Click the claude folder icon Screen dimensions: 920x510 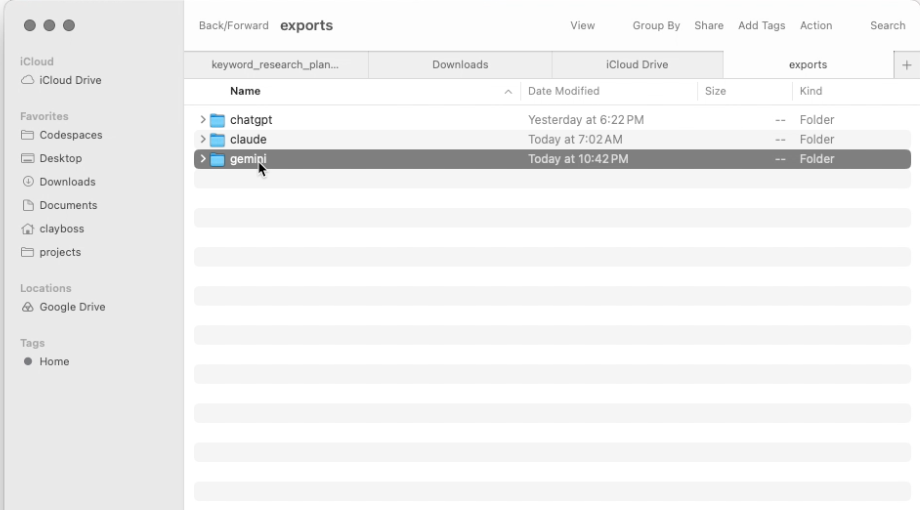218,140
